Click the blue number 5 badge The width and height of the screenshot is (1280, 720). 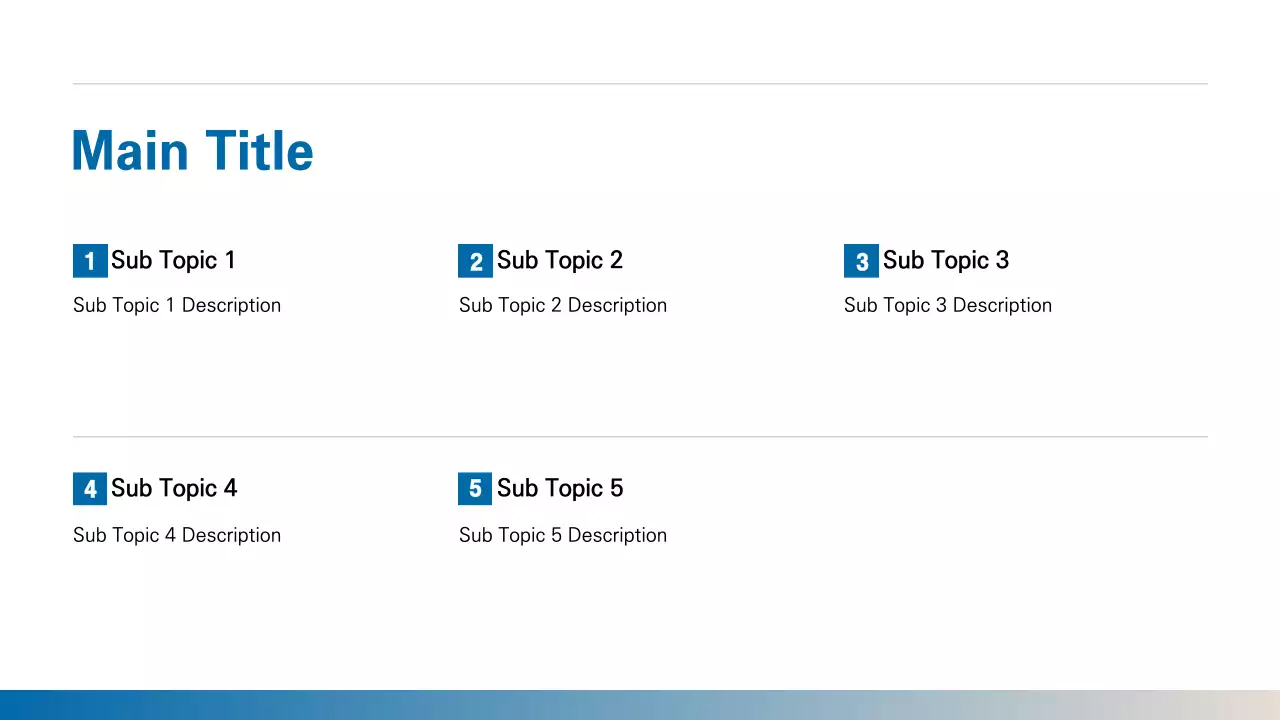click(475, 489)
